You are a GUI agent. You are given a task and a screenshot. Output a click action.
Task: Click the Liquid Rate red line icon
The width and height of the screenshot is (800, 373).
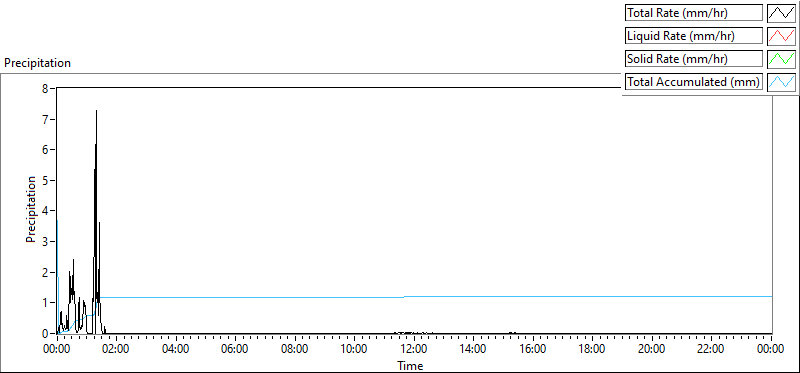[x=782, y=36]
